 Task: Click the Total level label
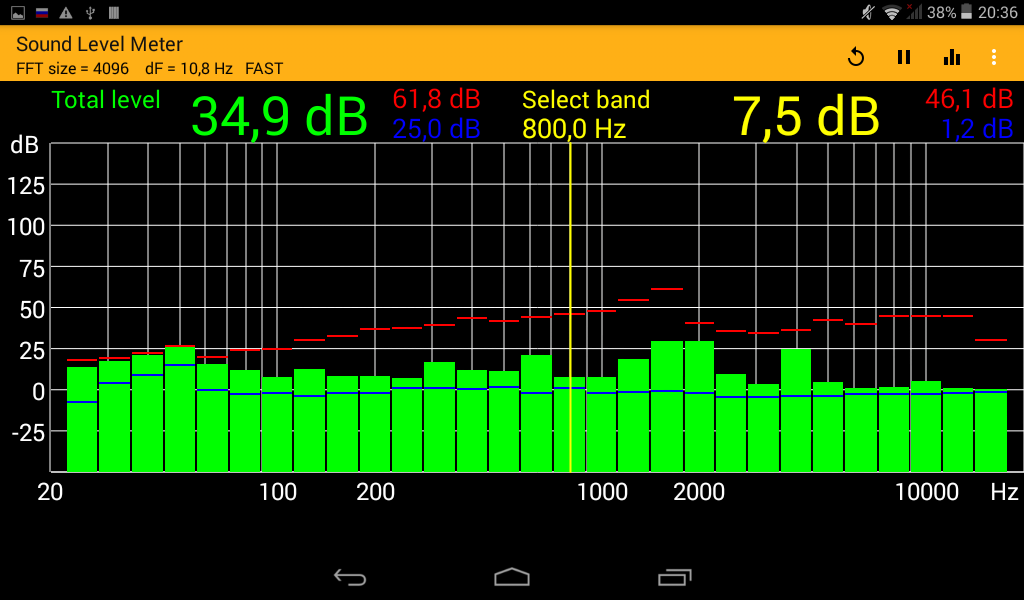pyautogui.click(x=106, y=100)
